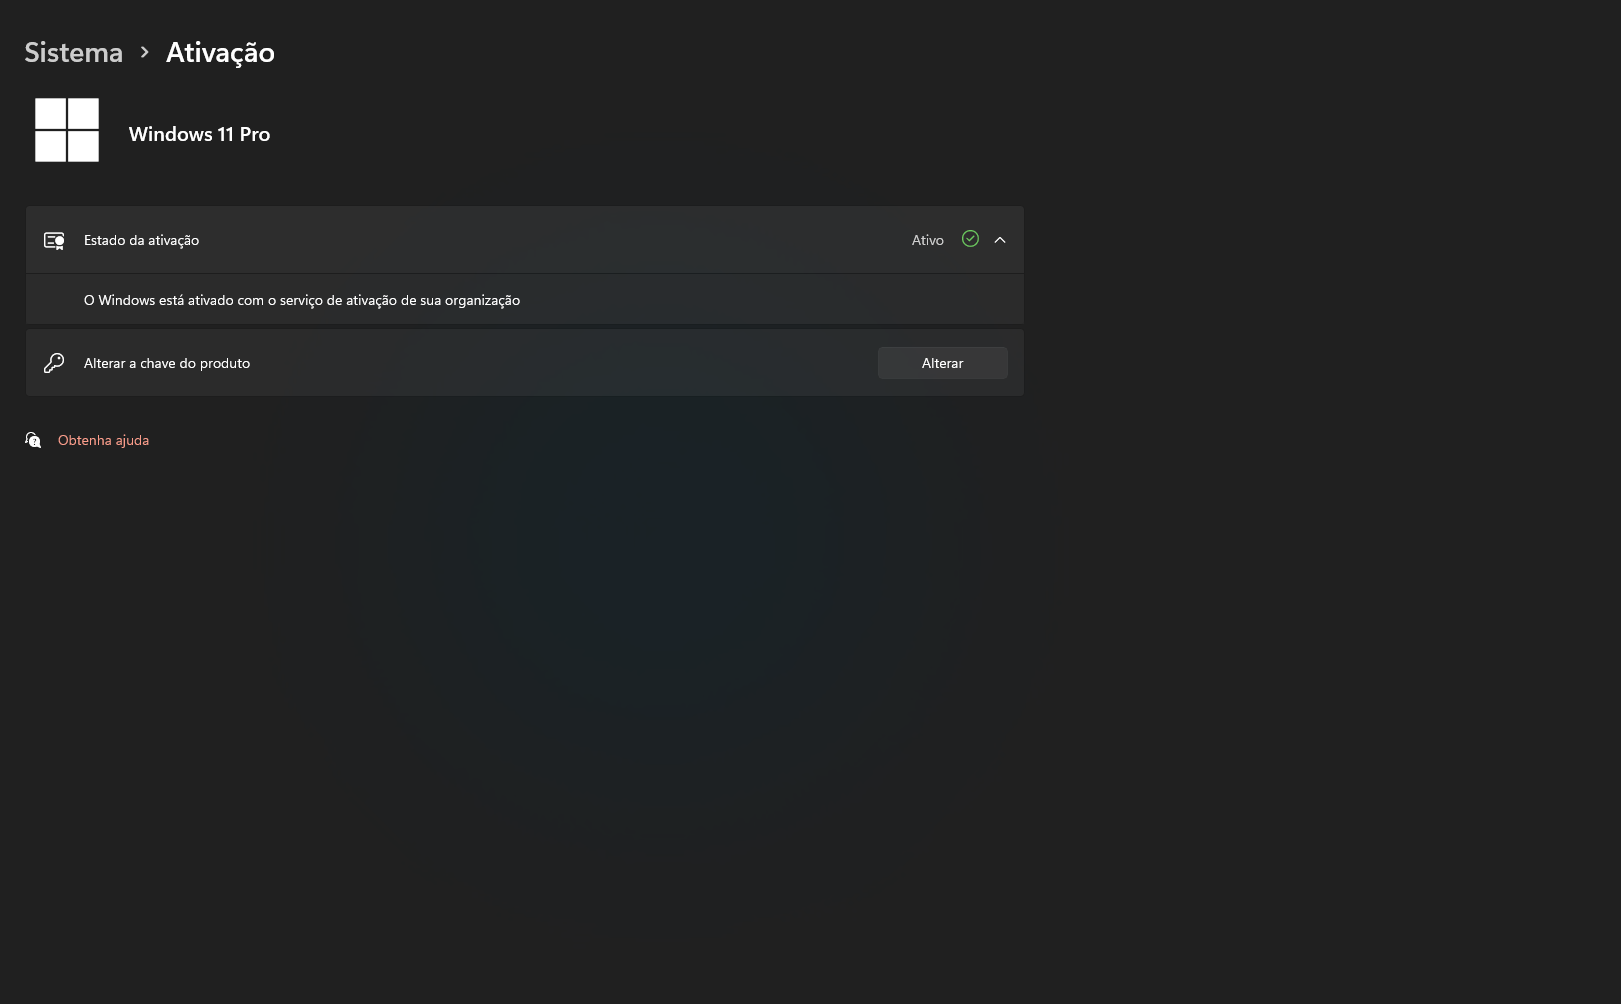Viewport: 1621px width, 1004px height.
Task: Click the product key icon
Action: 54,363
